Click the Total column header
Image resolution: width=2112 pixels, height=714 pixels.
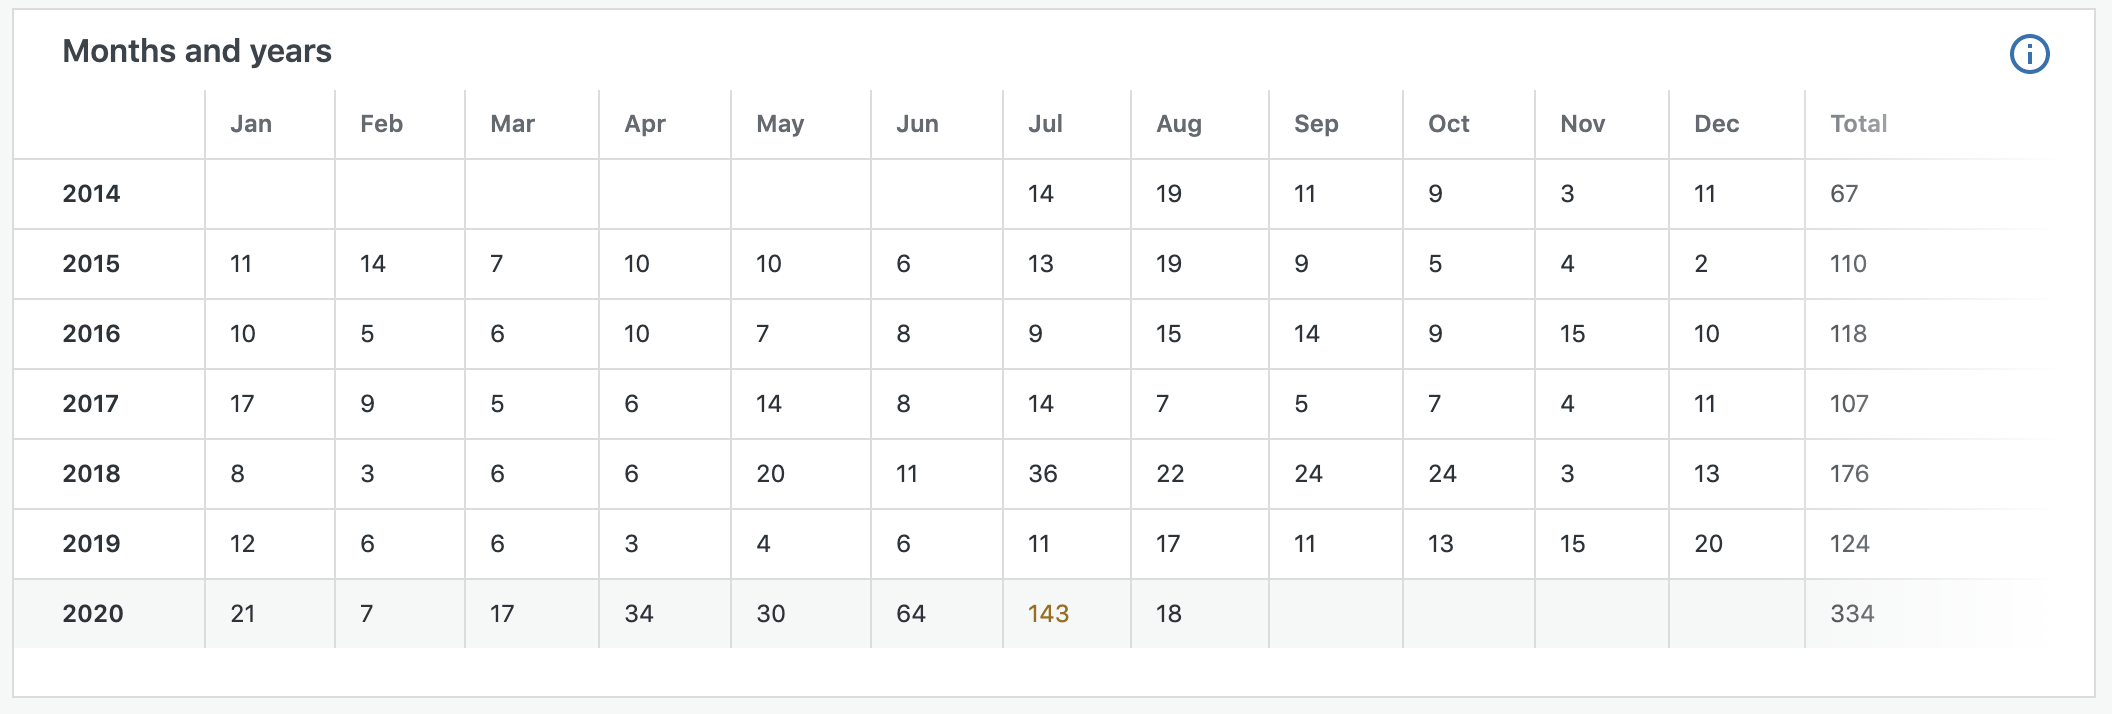pos(1858,124)
